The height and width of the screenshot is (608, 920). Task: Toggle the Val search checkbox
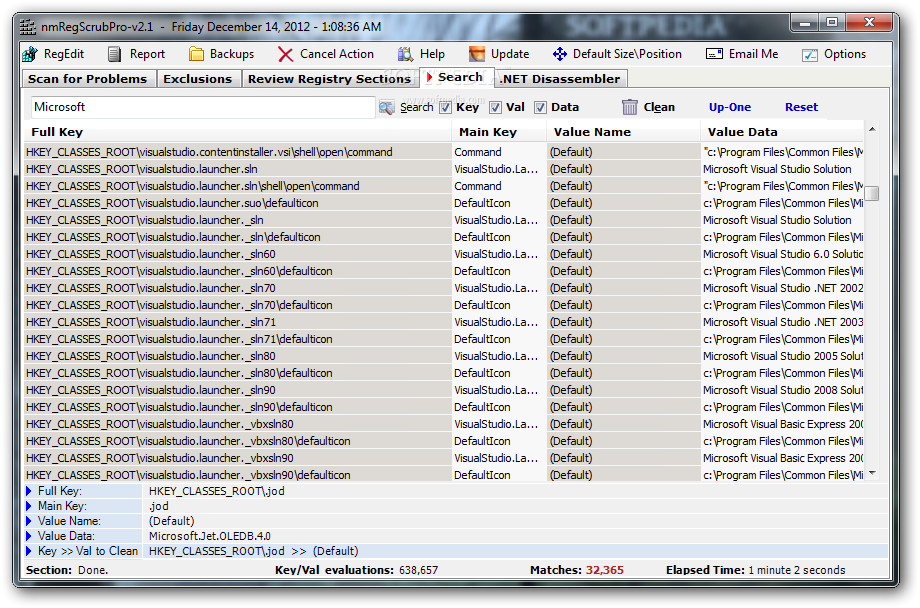pos(496,107)
